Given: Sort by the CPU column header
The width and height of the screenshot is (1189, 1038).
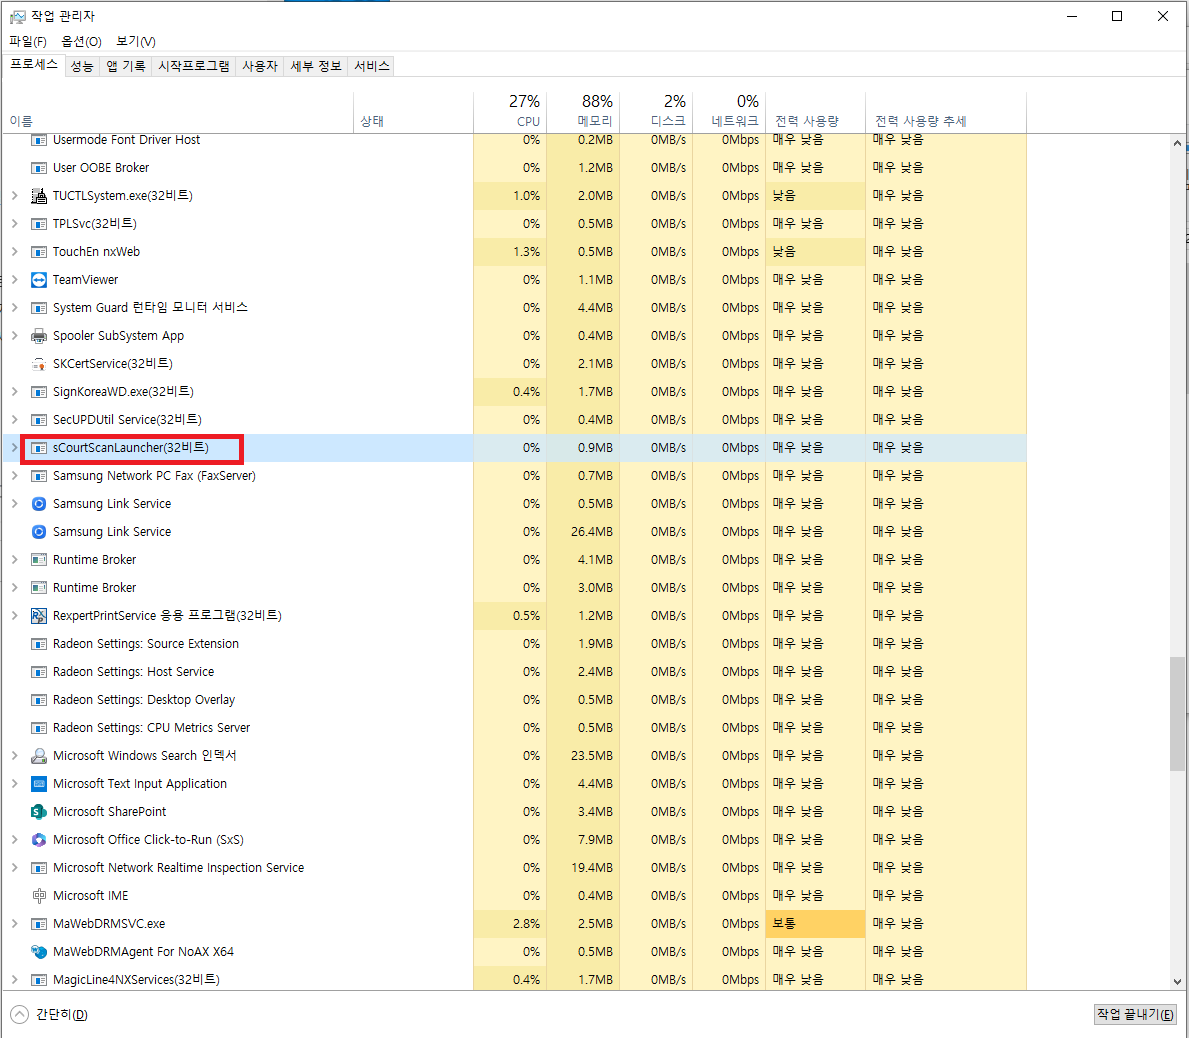Looking at the screenshot, I should (510, 112).
